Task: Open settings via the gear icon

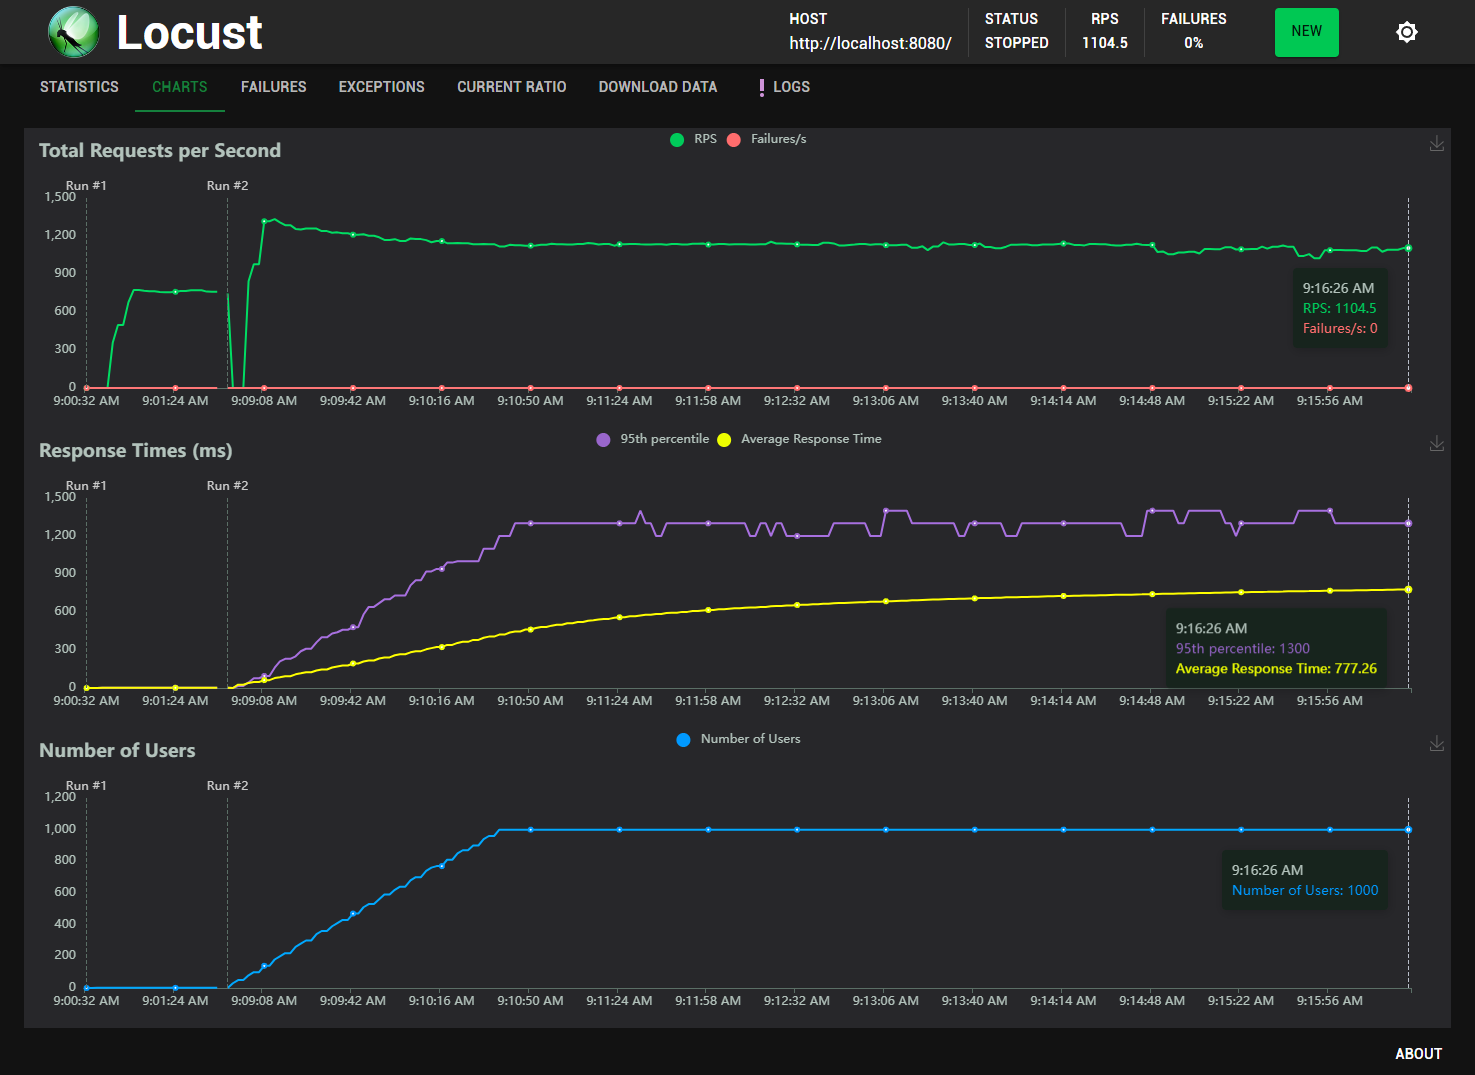Action: 1406,32
